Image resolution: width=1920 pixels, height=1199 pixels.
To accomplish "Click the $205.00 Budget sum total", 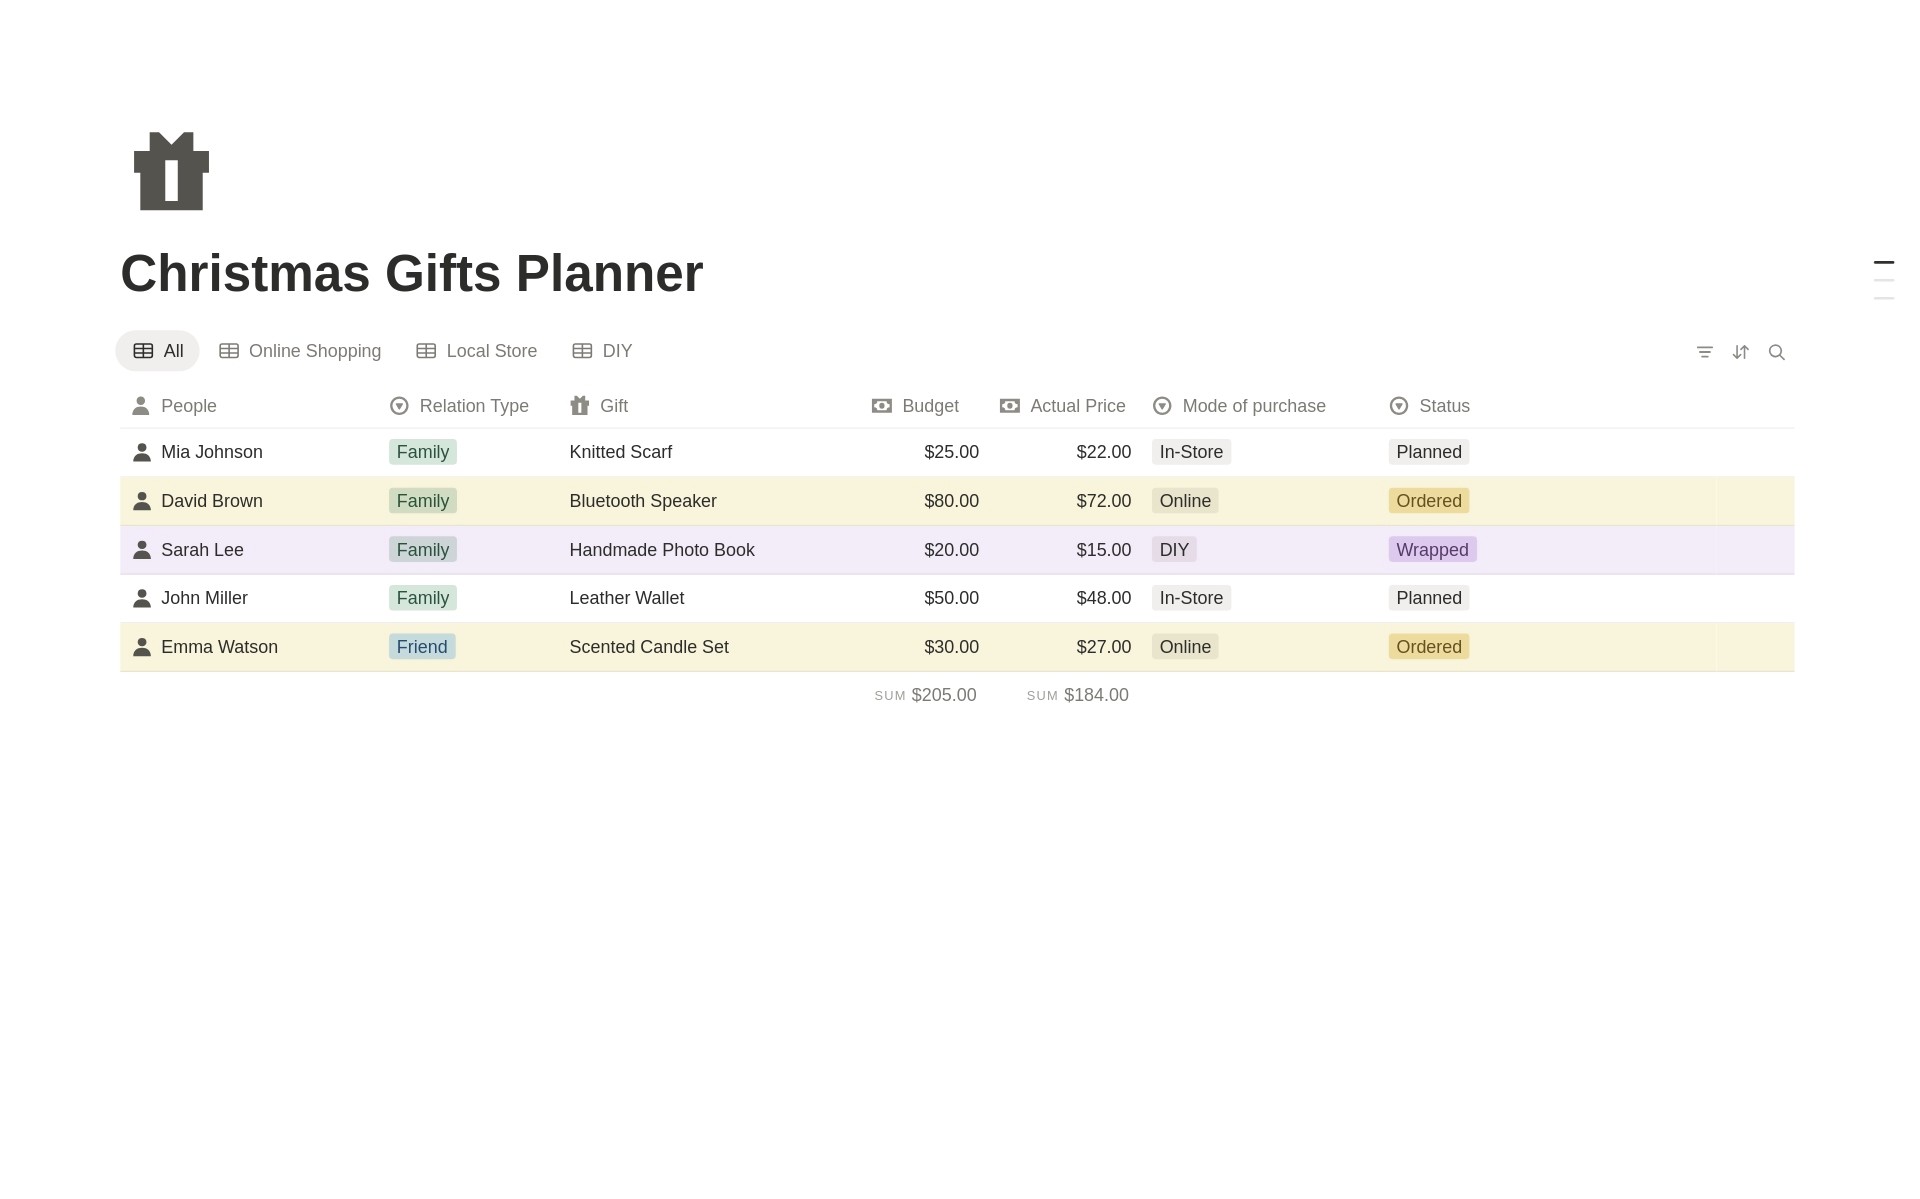I will point(944,694).
